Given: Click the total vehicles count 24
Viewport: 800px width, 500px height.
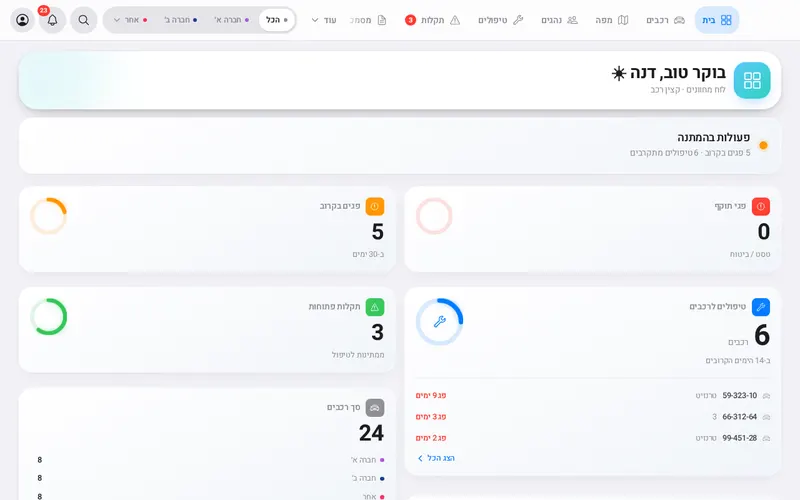Looking at the screenshot, I should click(x=371, y=433).
